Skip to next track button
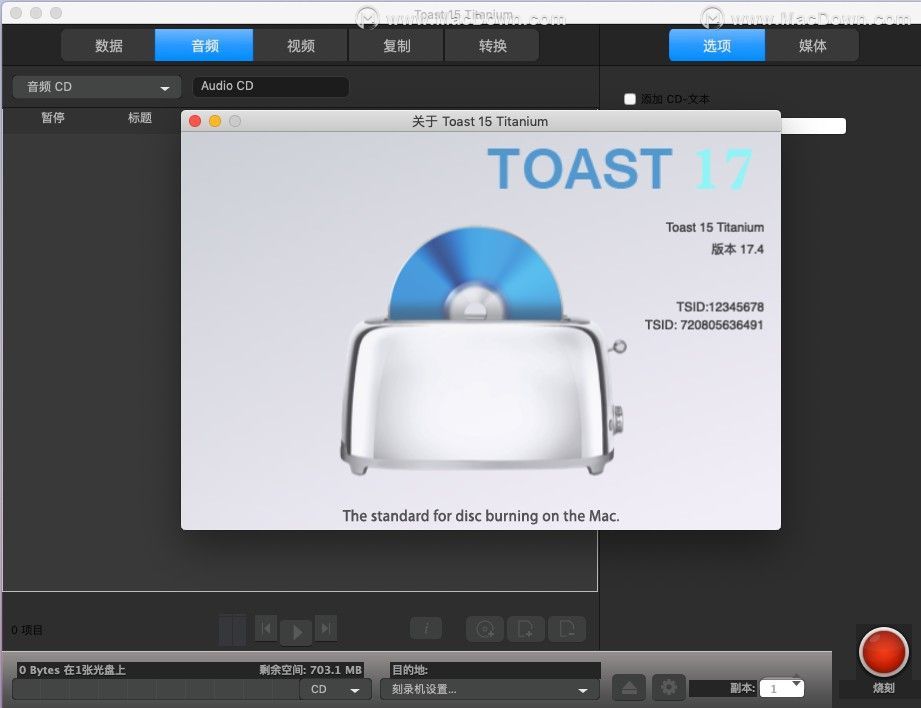The width and height of the screenshot is (921, 708). pos(326,629)
